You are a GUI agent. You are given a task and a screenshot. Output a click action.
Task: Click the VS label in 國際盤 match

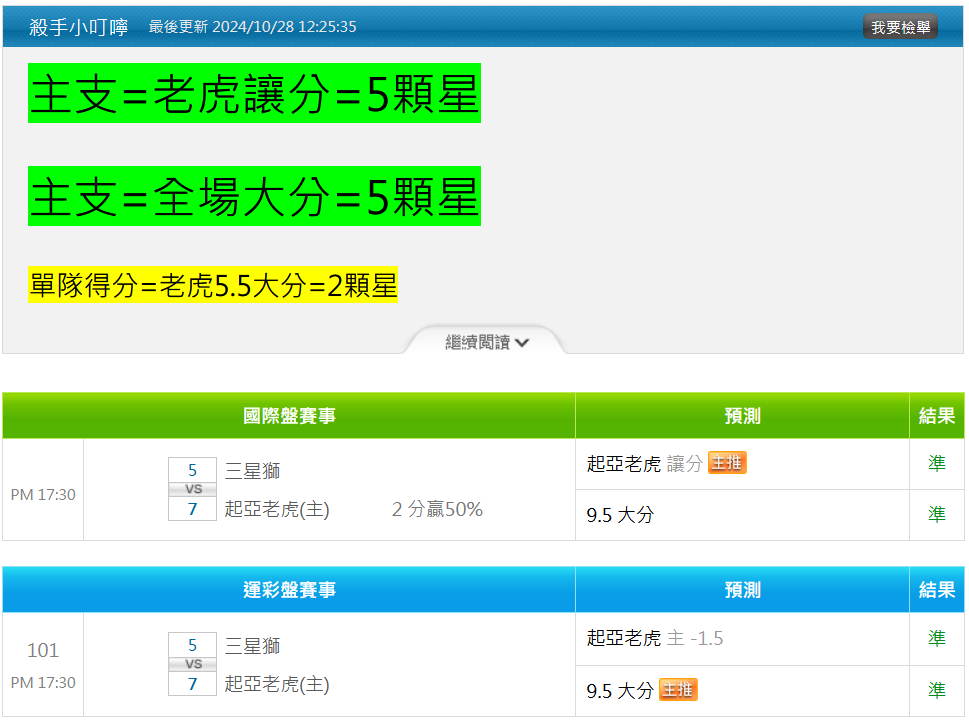point(193,489)
